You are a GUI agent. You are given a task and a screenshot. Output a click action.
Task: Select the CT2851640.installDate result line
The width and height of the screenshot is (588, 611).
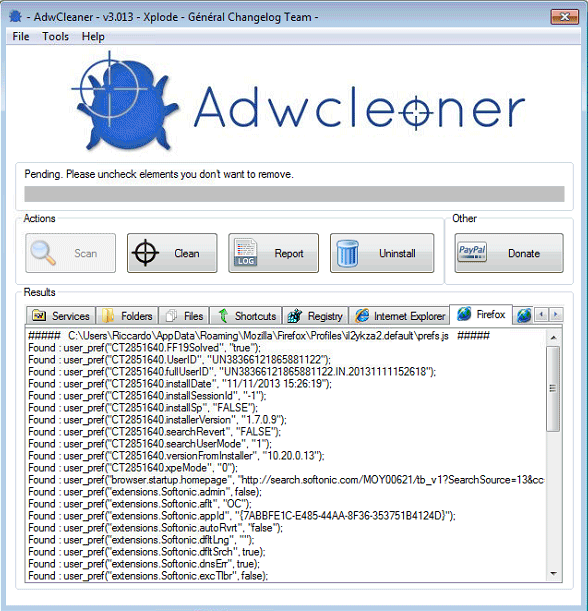point(180,384)
